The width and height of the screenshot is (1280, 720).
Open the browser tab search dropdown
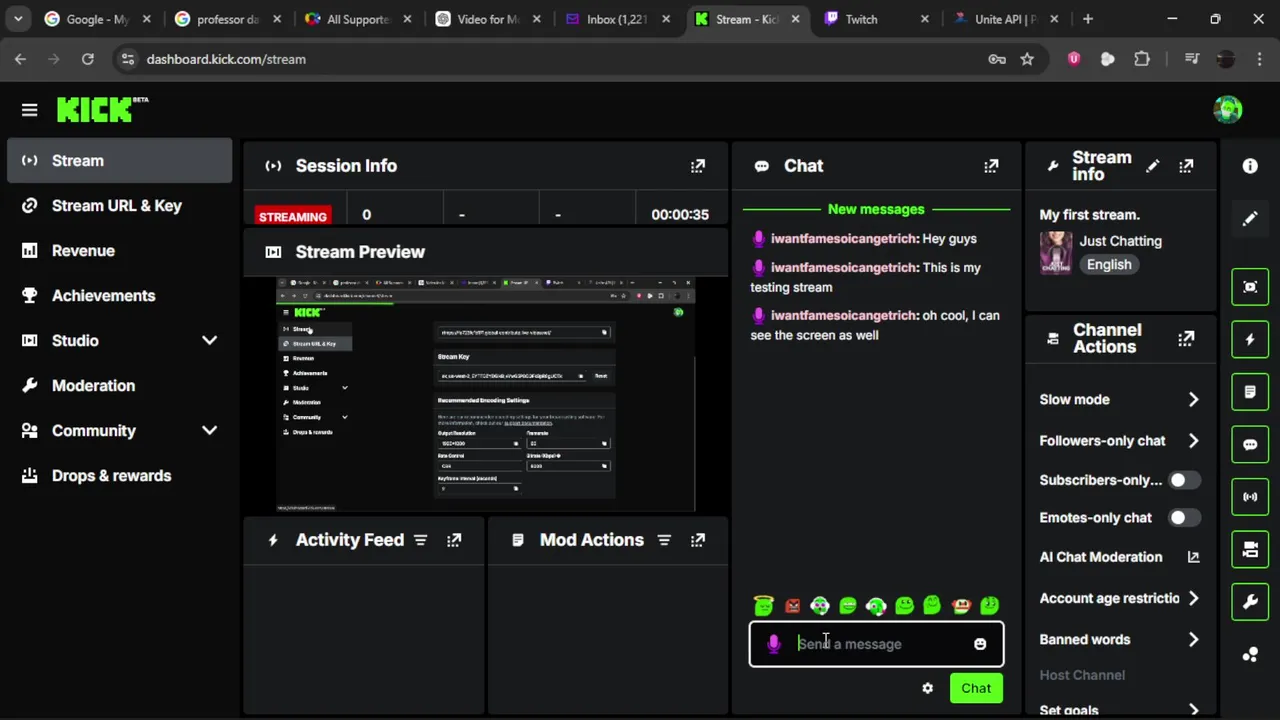[18, 19]
